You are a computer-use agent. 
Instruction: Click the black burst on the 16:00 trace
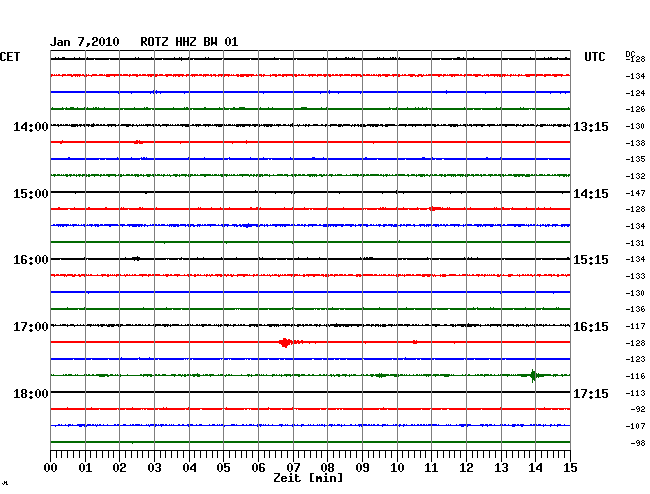coord(136,259)
